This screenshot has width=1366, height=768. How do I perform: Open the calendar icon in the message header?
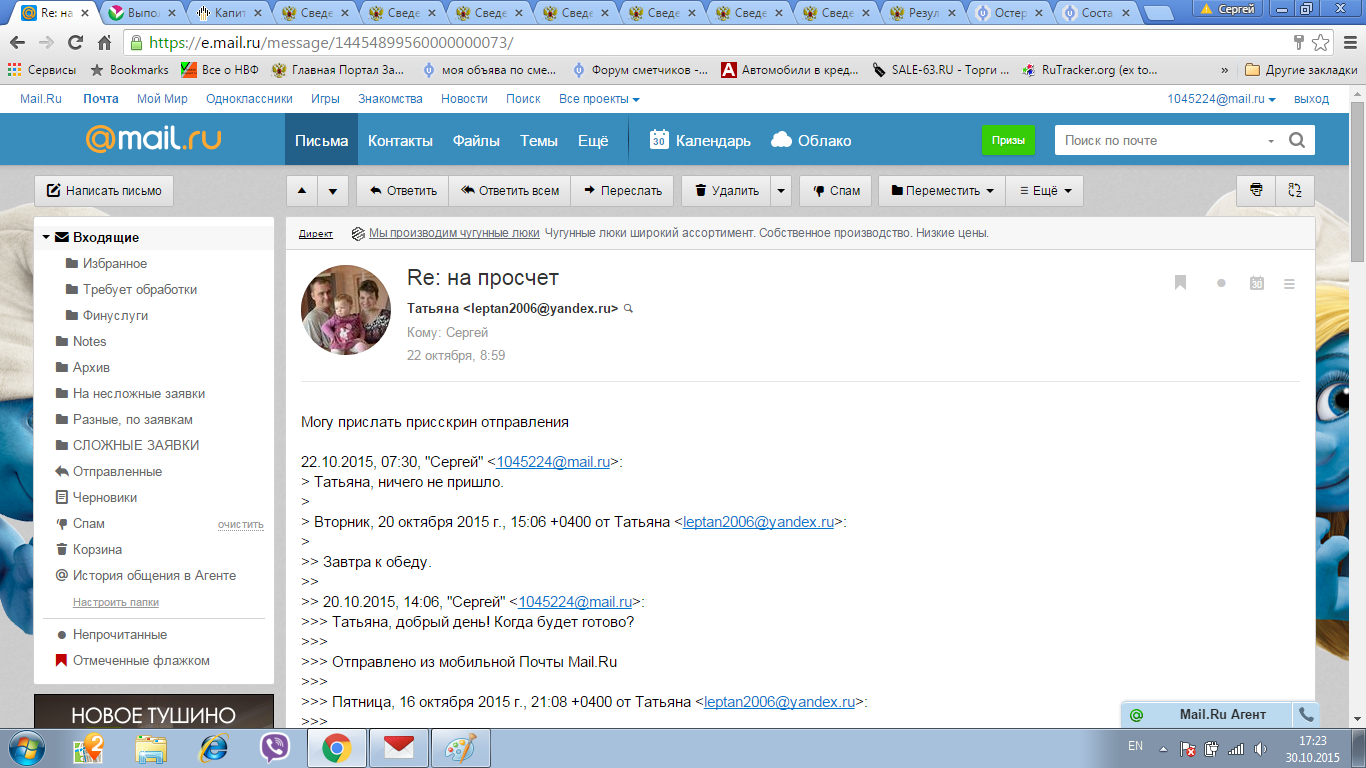pyautogui.click(x=1257, y=284)
